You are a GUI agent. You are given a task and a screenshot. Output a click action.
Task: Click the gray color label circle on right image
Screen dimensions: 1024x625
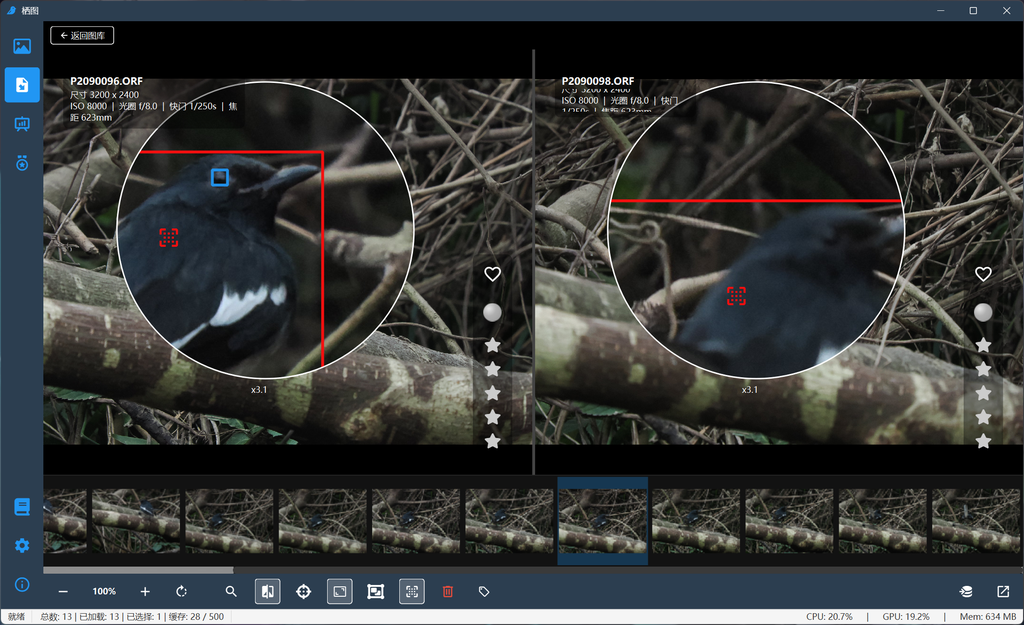[983, 312]
